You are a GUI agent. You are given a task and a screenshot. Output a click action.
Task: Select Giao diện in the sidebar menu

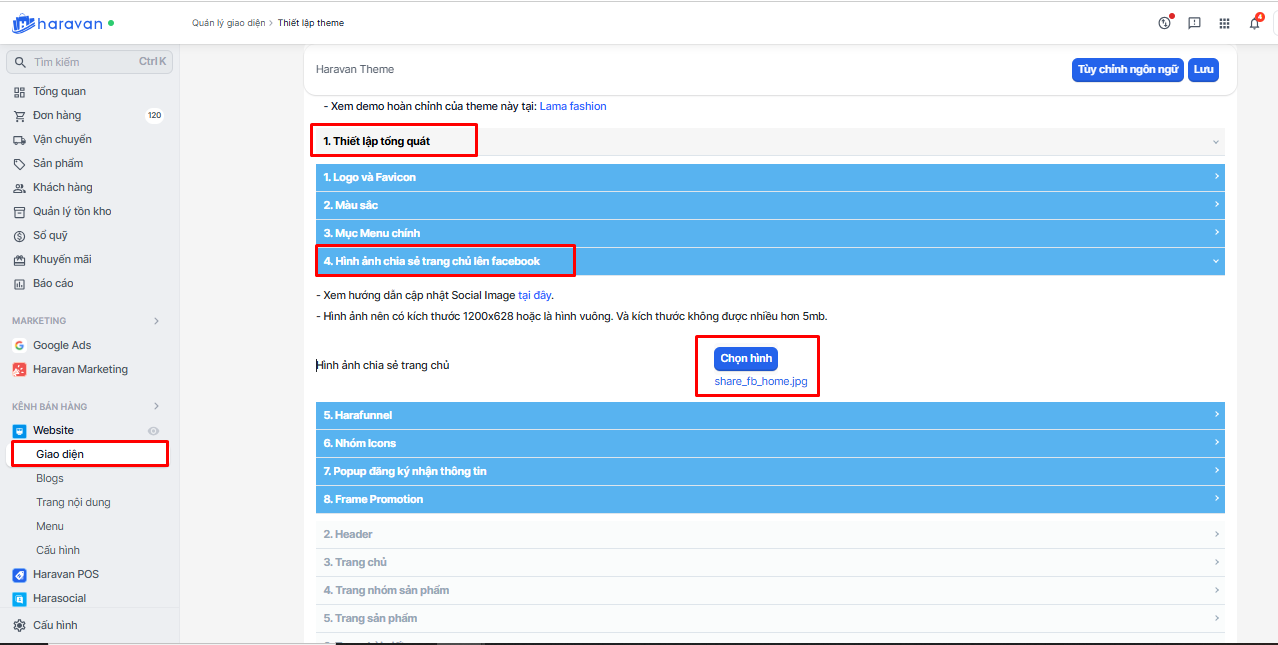coord(60,454)
